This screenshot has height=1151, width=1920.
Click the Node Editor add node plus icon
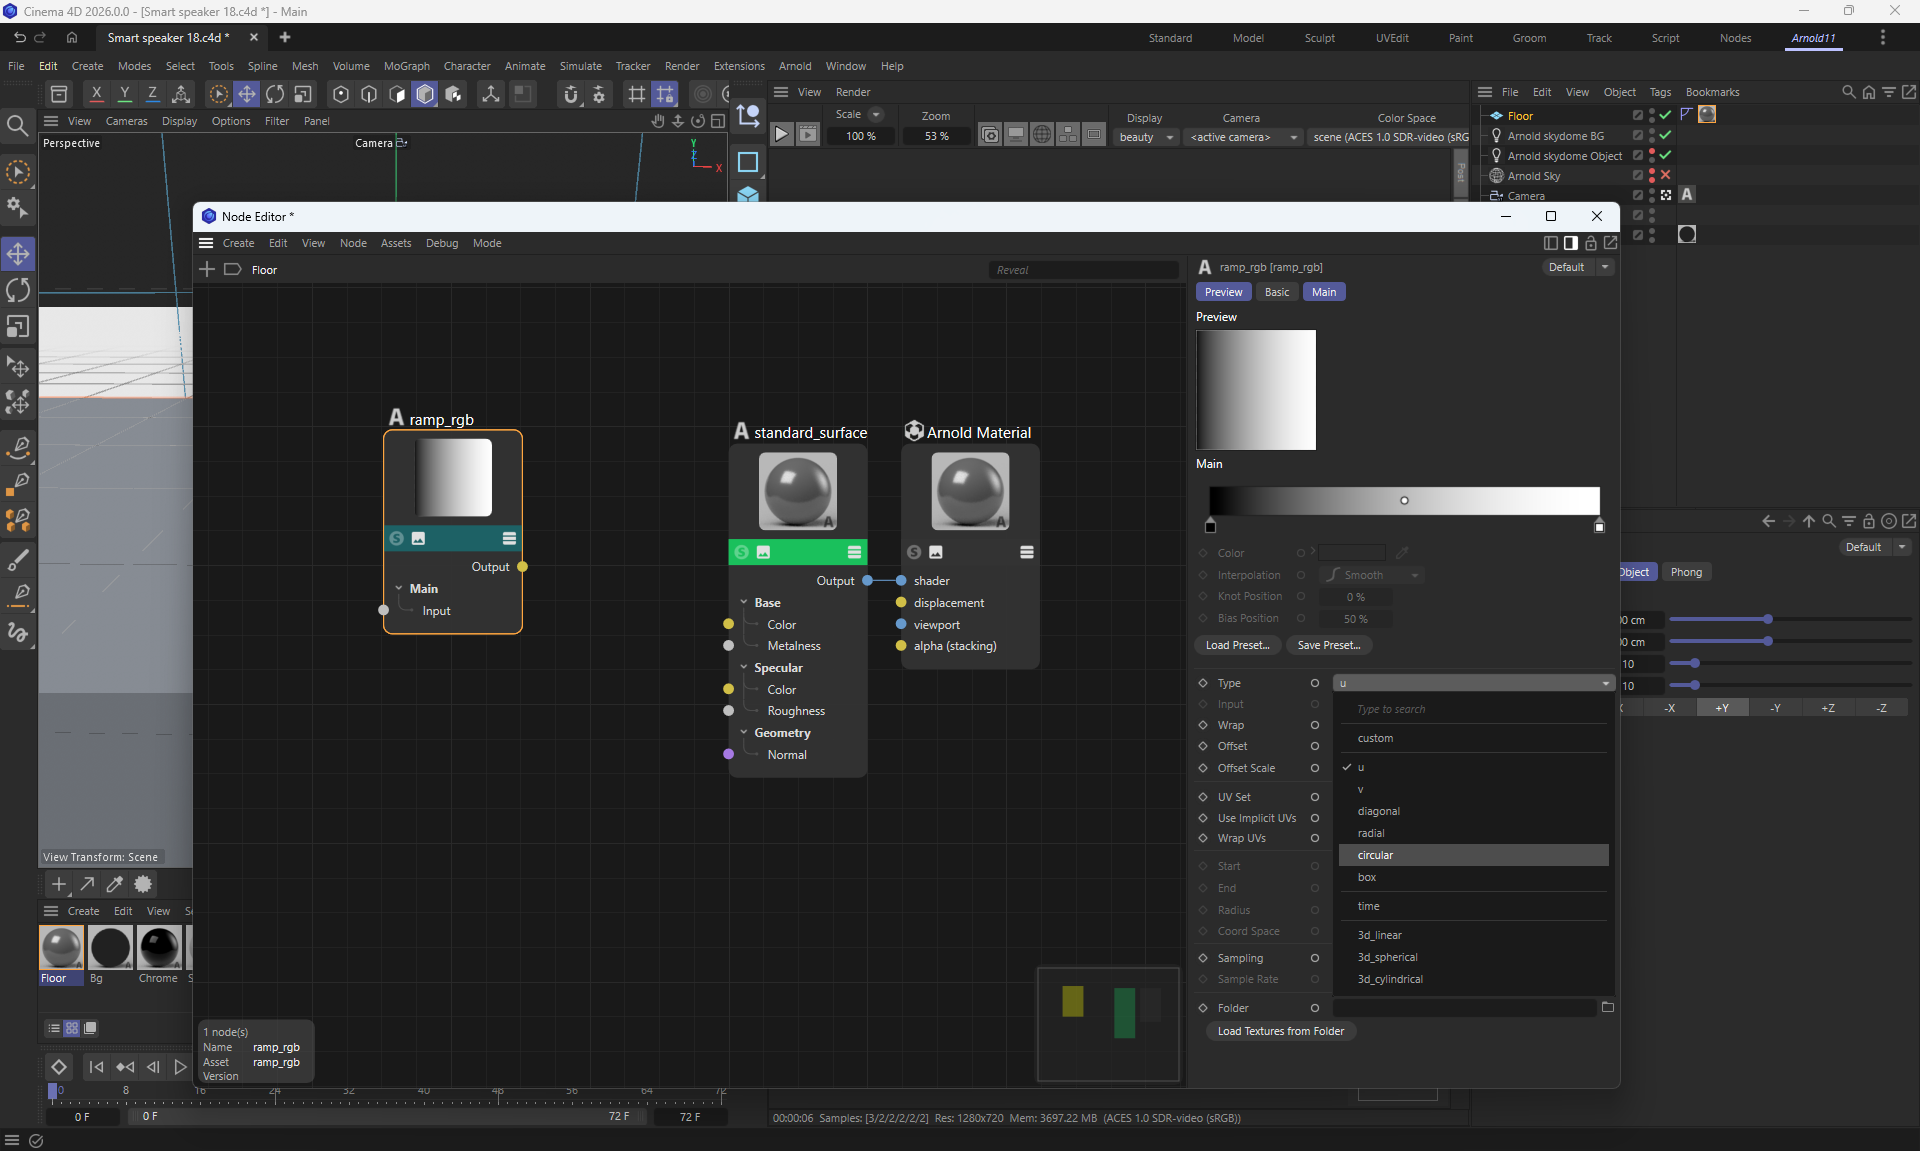(x=207, y=269)
